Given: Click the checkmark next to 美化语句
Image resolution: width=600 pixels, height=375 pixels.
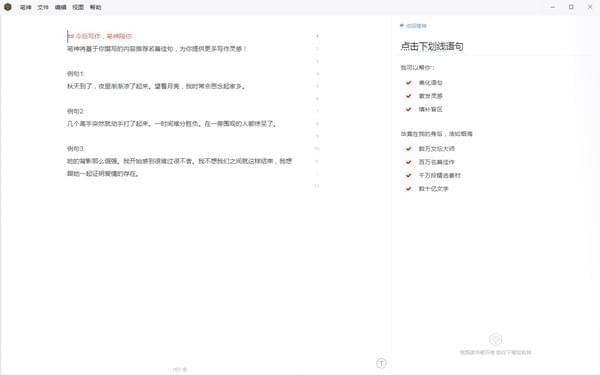Looking at the screenshot, I should tap(409, 83).
